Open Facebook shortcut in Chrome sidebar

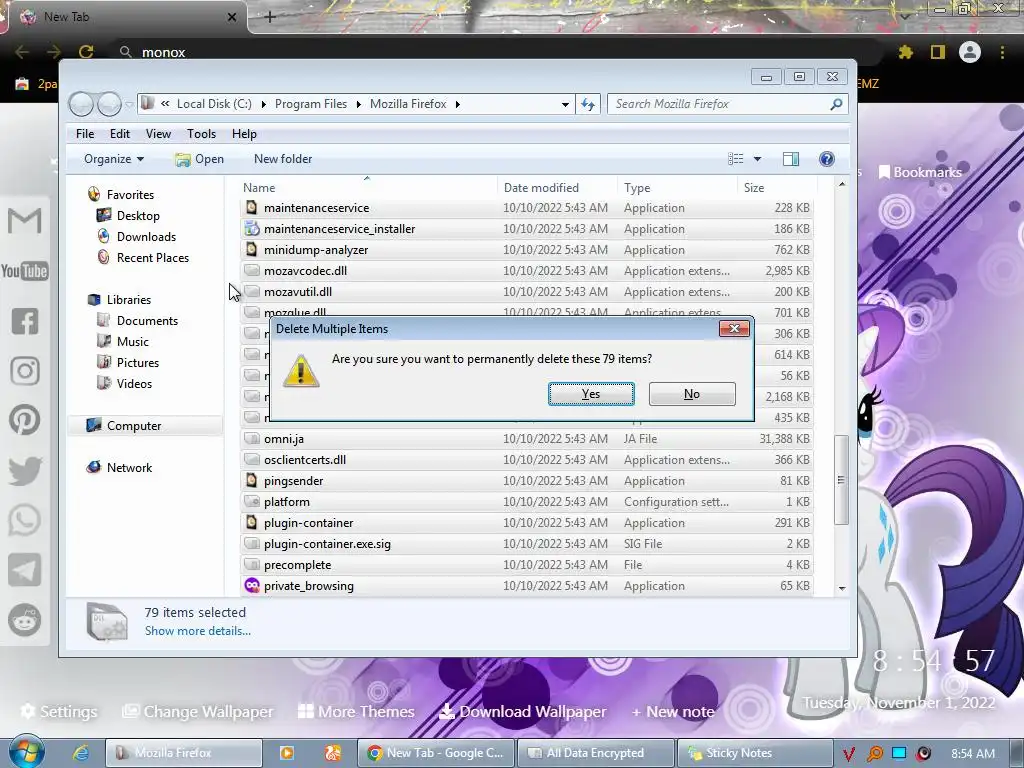click(25, 321)
